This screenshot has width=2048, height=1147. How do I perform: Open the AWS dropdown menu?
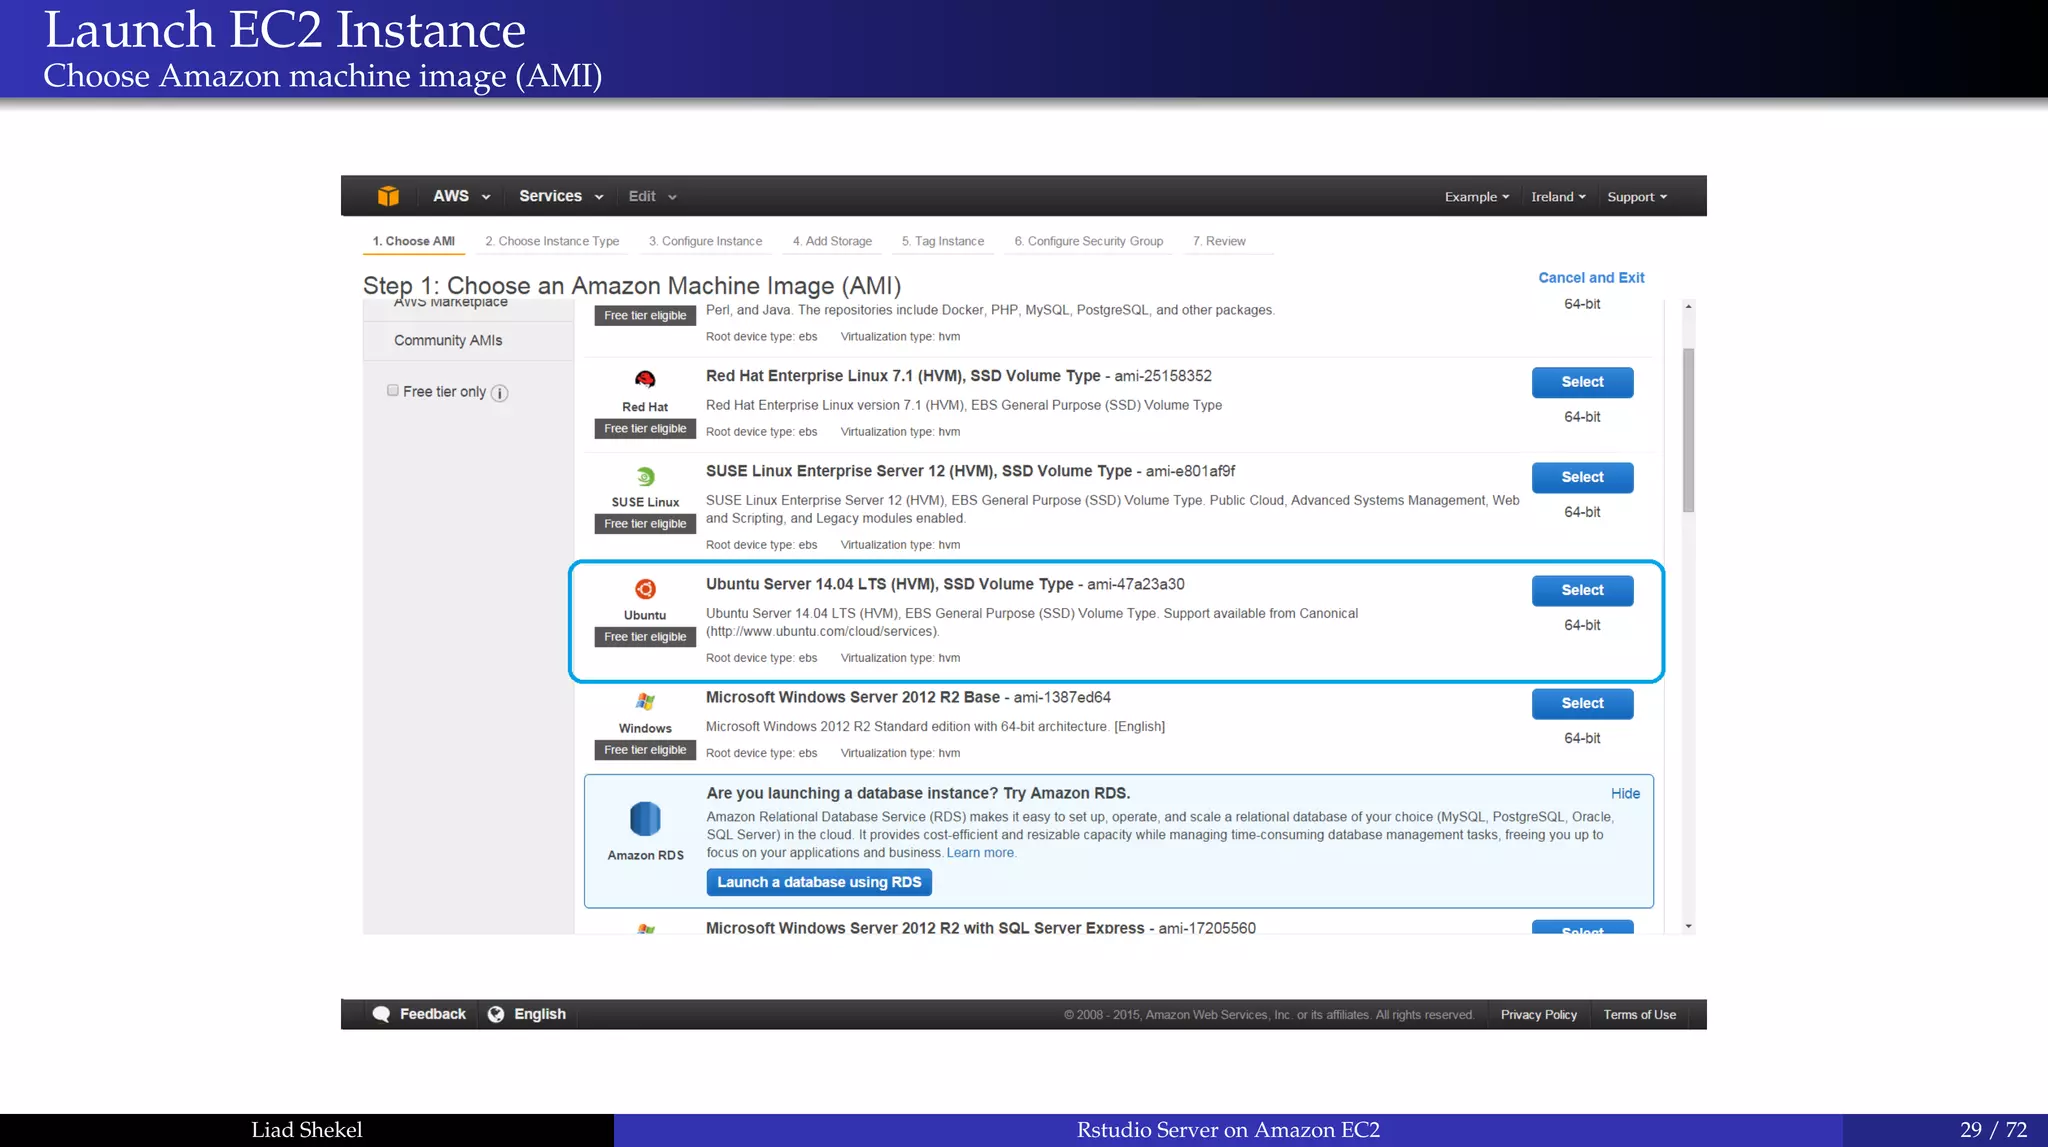461,196
